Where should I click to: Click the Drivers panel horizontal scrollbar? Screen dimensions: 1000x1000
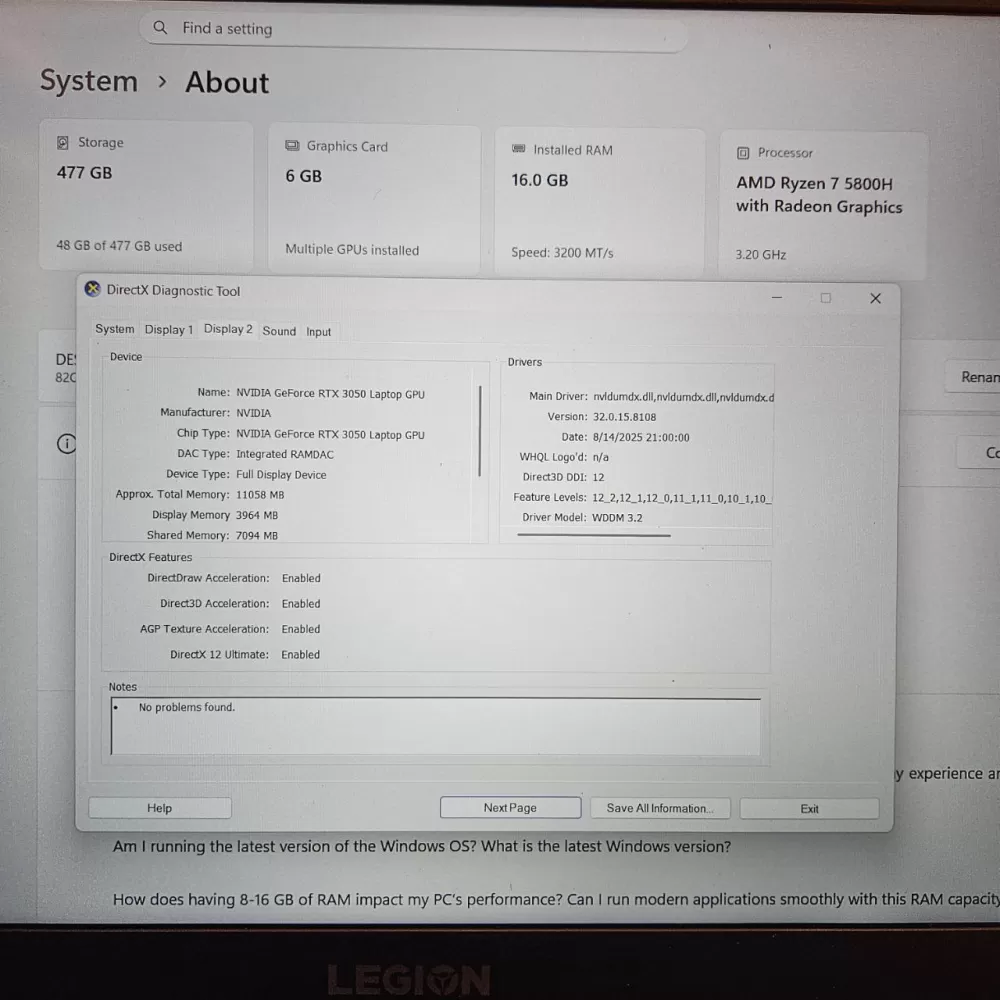pyautogui.click(x=594, y=535)
